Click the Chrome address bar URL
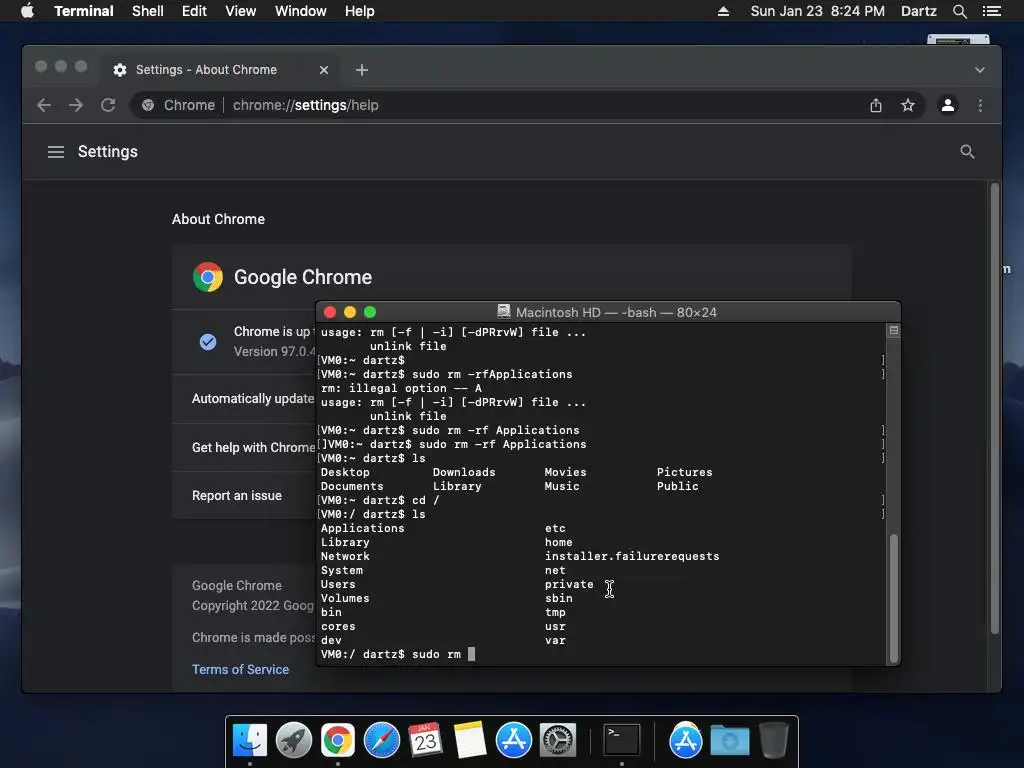This screenshot has width=1024, height=768. click(306, 105)
